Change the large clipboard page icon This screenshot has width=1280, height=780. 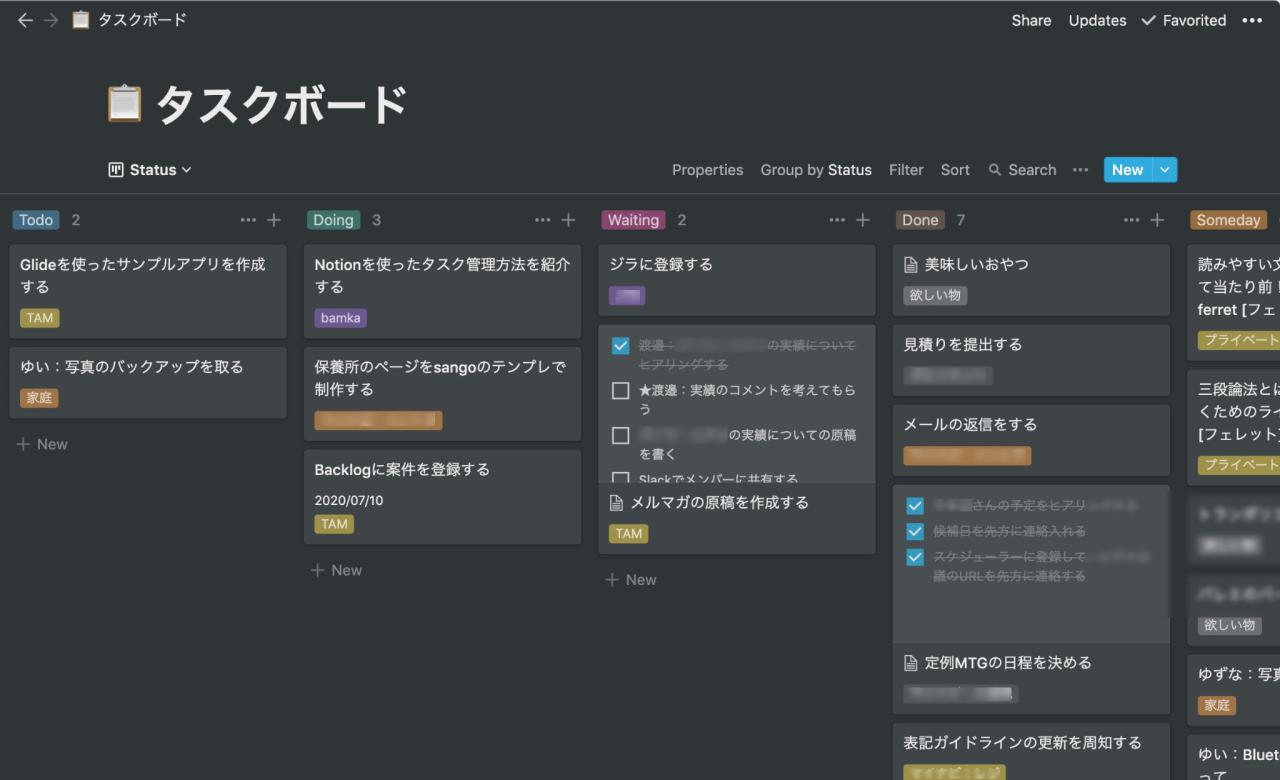click(124, 104)
